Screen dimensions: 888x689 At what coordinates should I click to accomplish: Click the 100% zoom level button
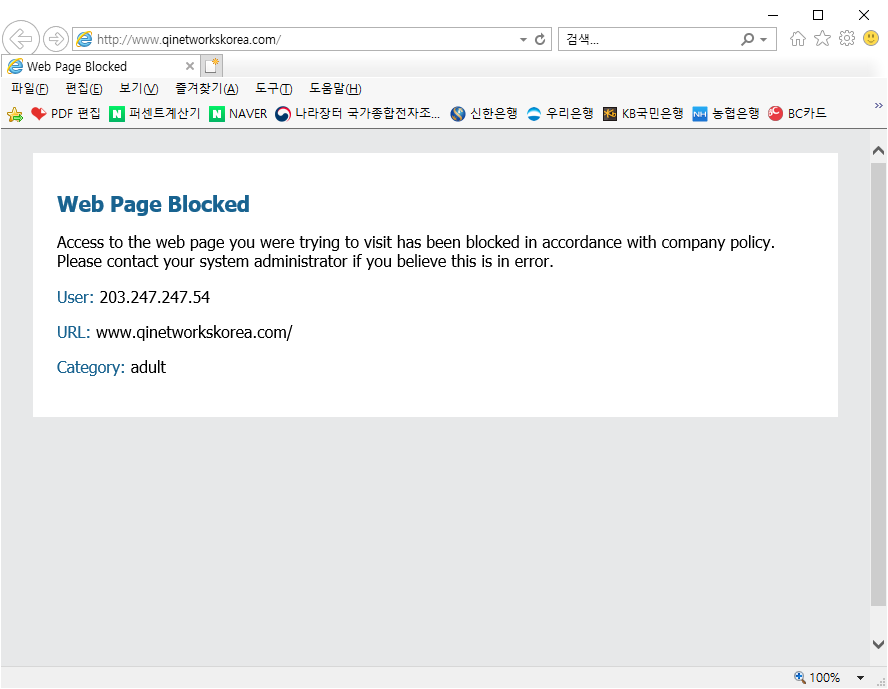817,678
